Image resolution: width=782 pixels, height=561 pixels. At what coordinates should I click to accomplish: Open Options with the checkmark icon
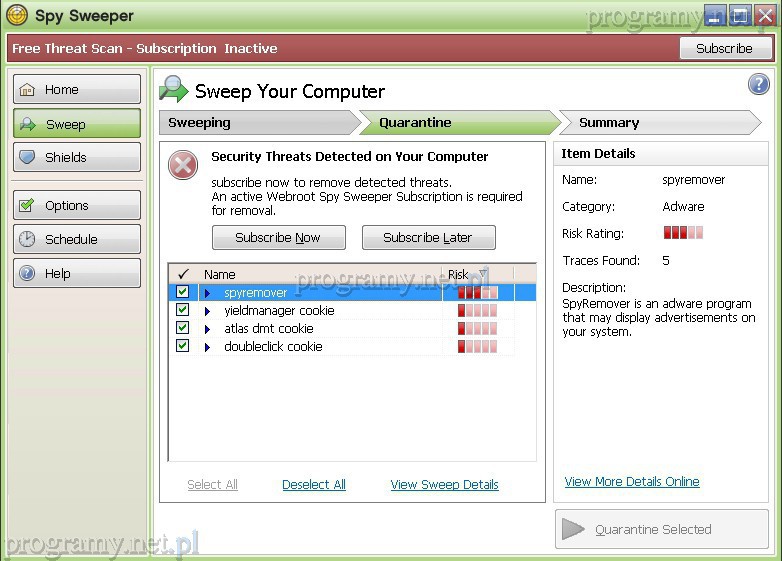77,206
